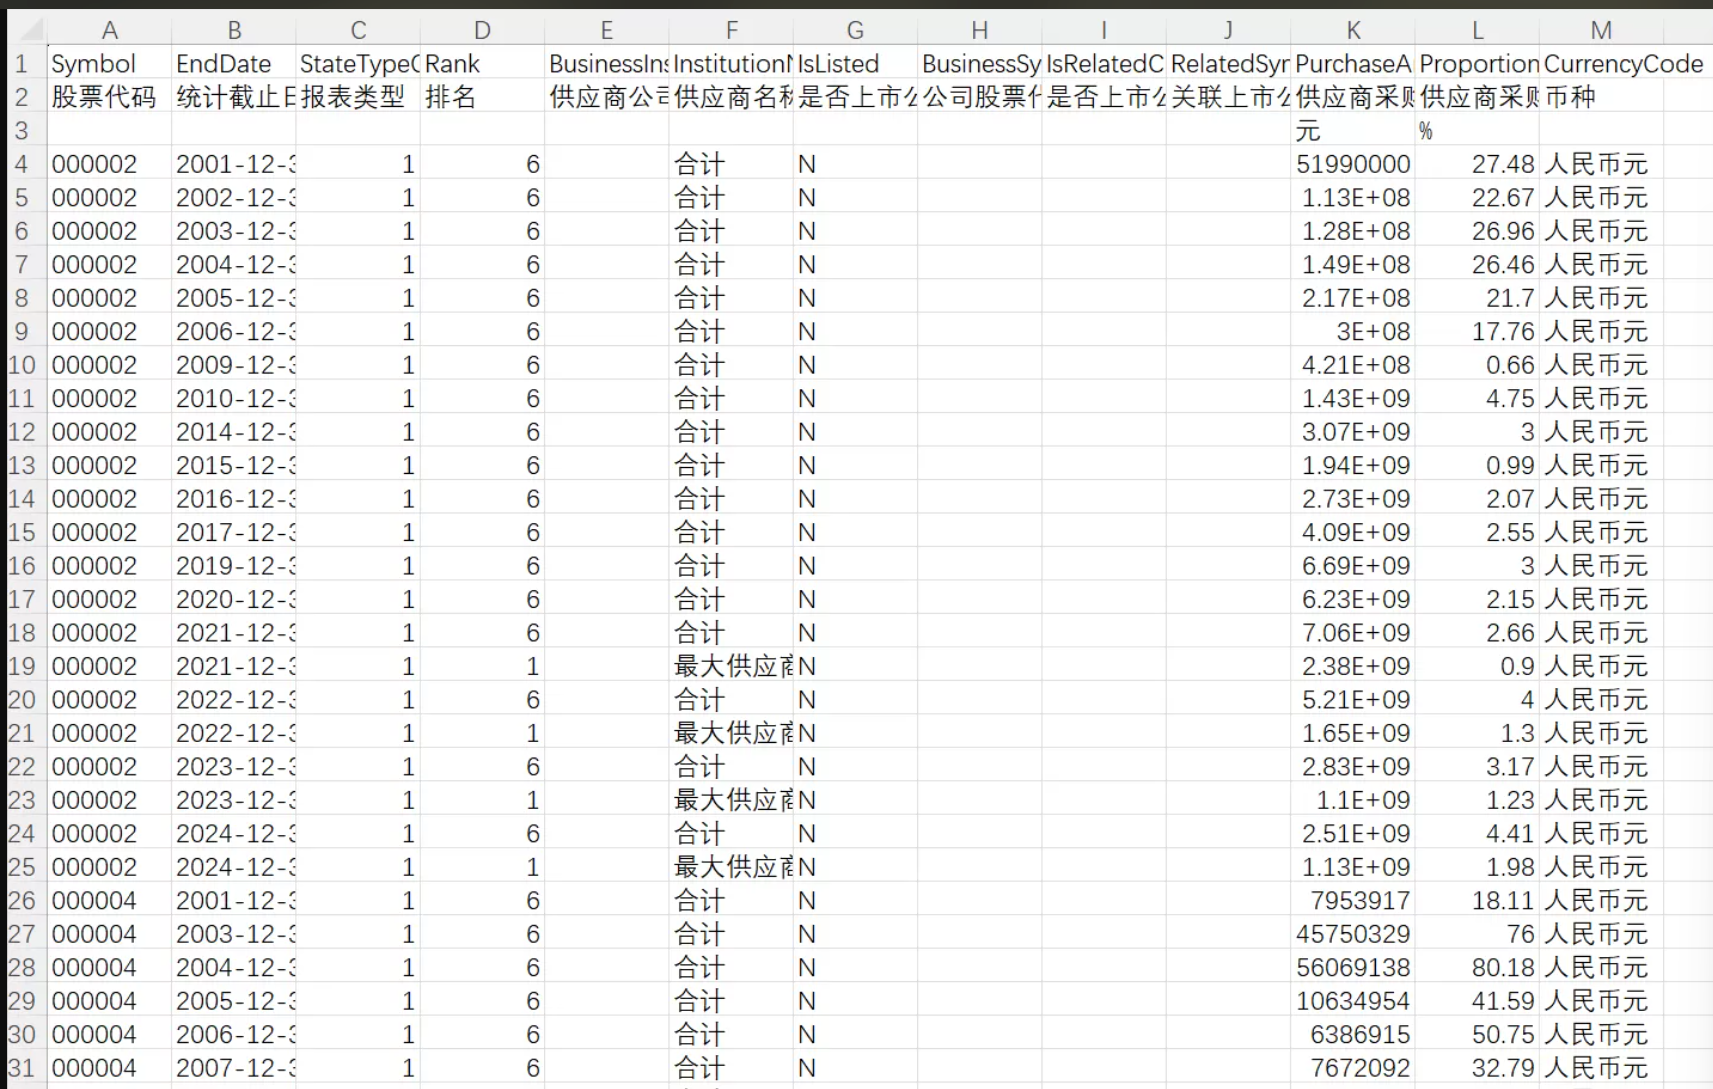Select row 31 header

[x=22, y=1068]
